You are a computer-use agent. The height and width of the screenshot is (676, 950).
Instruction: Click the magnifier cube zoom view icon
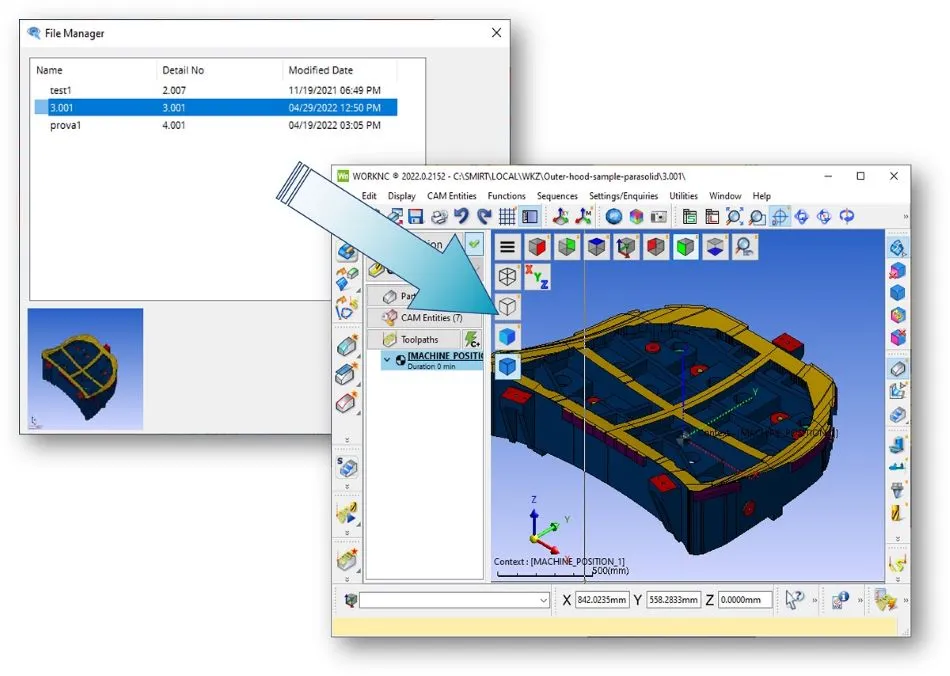[x=745, y=246]
